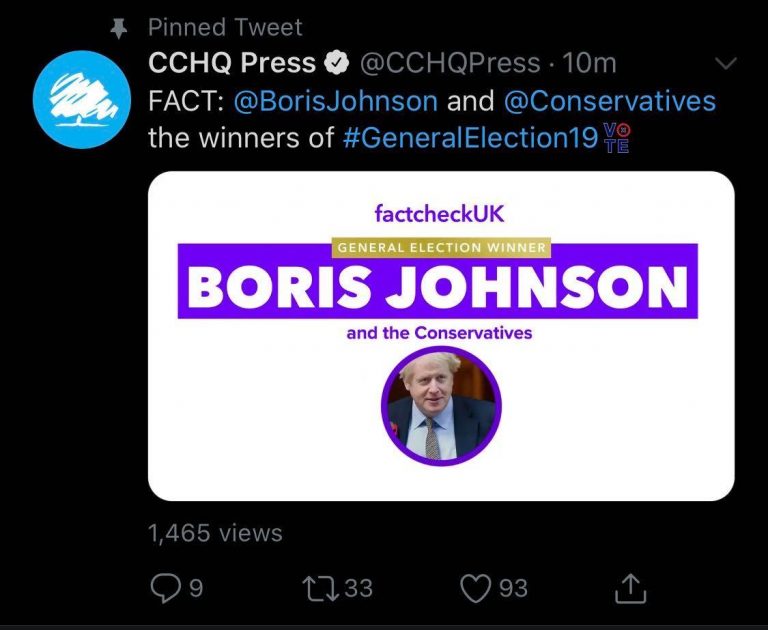768x630 pixels.
Task: Open the share tweet icon
Action: 629,589
